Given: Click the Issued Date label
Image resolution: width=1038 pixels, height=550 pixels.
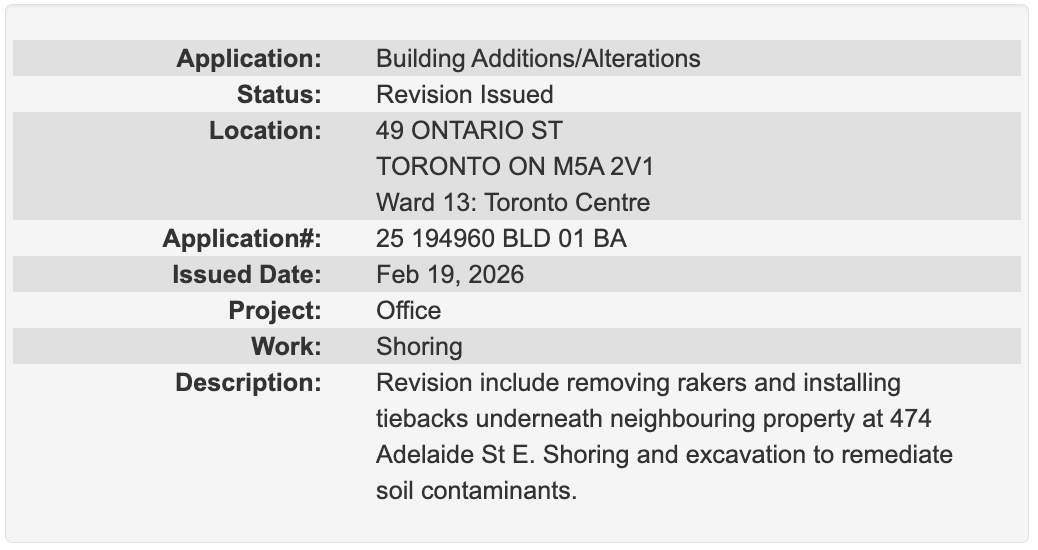Looking at the screenshot, I should click(x=247, y=275).
